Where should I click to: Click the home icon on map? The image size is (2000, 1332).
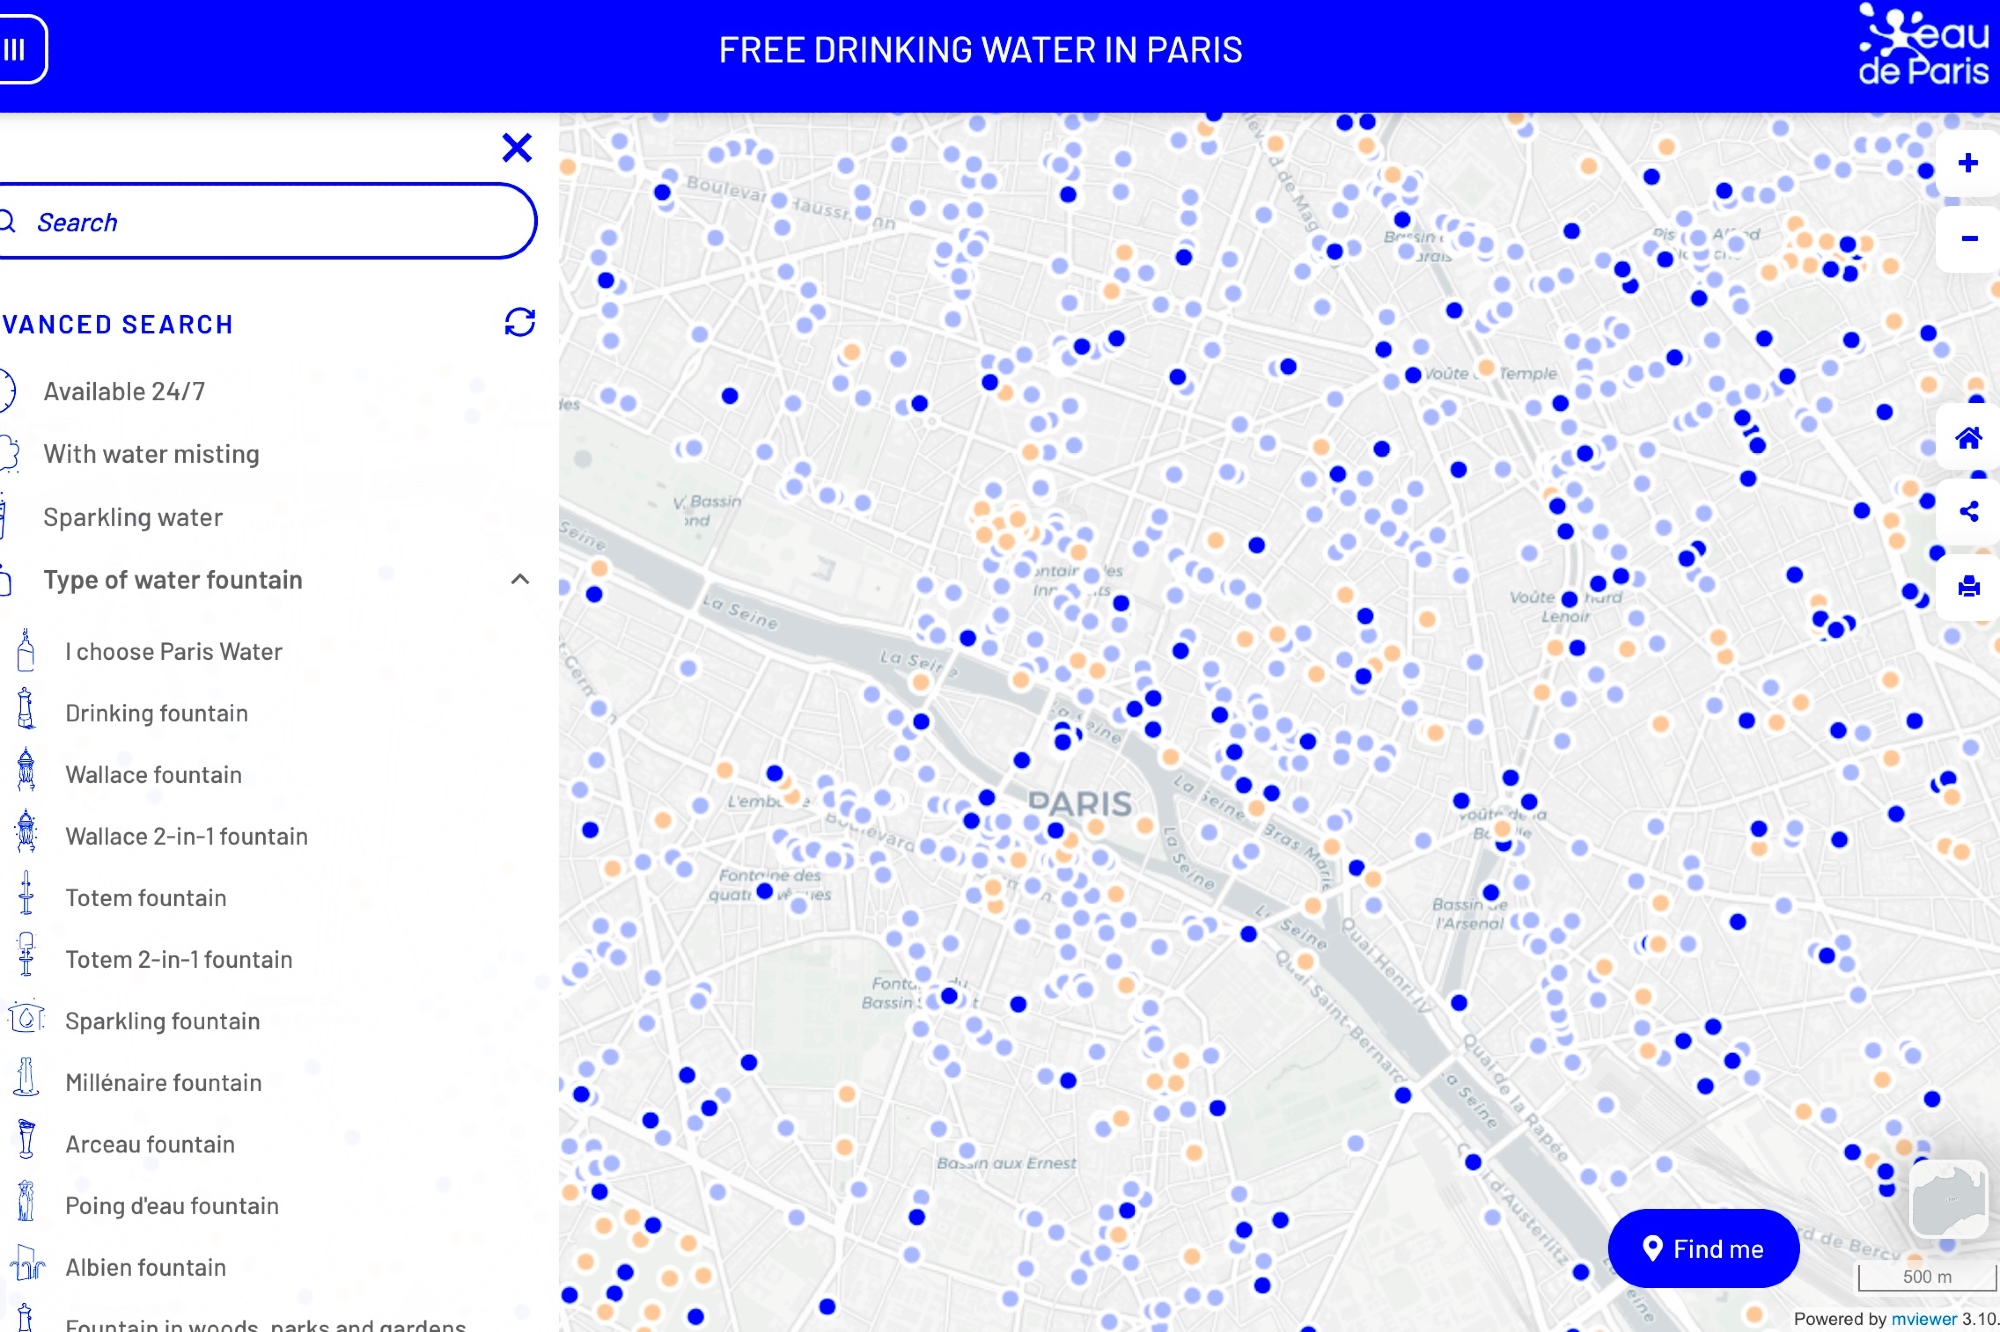click(1968, 438)
